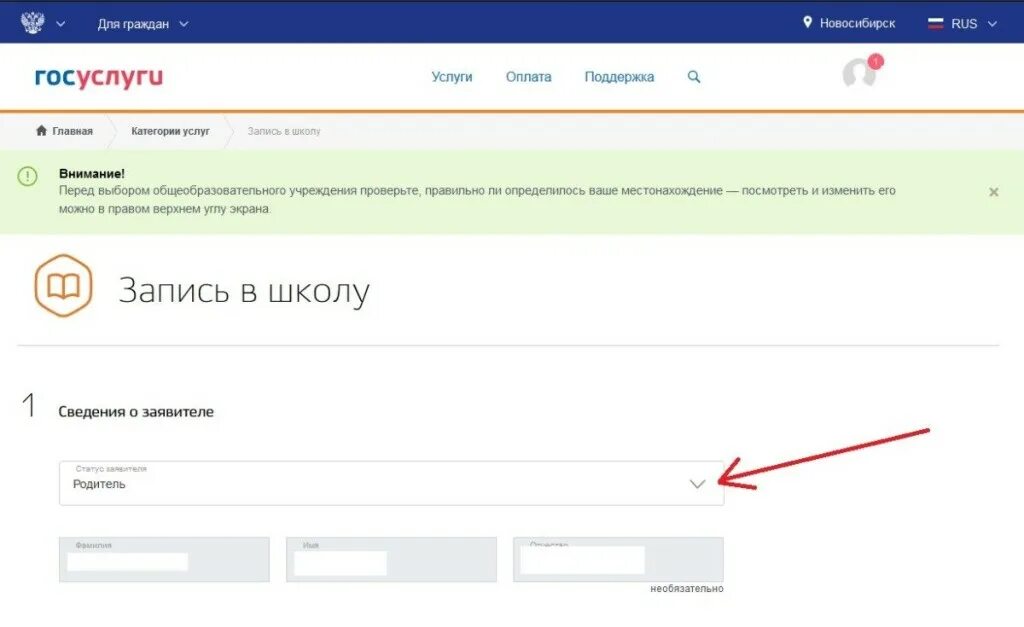
Task: Dismiss the Внимание warning banner
Action: (x=993, y=191)
